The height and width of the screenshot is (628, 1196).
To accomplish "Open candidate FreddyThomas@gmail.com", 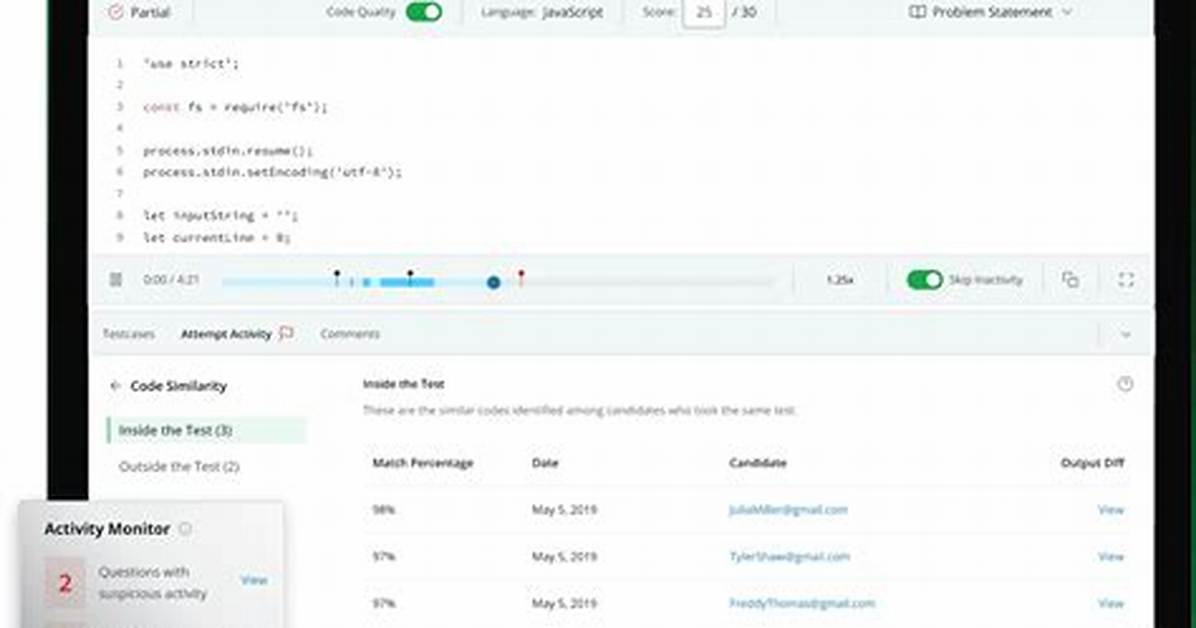I will pyautogui.click(x=802, y=604).
